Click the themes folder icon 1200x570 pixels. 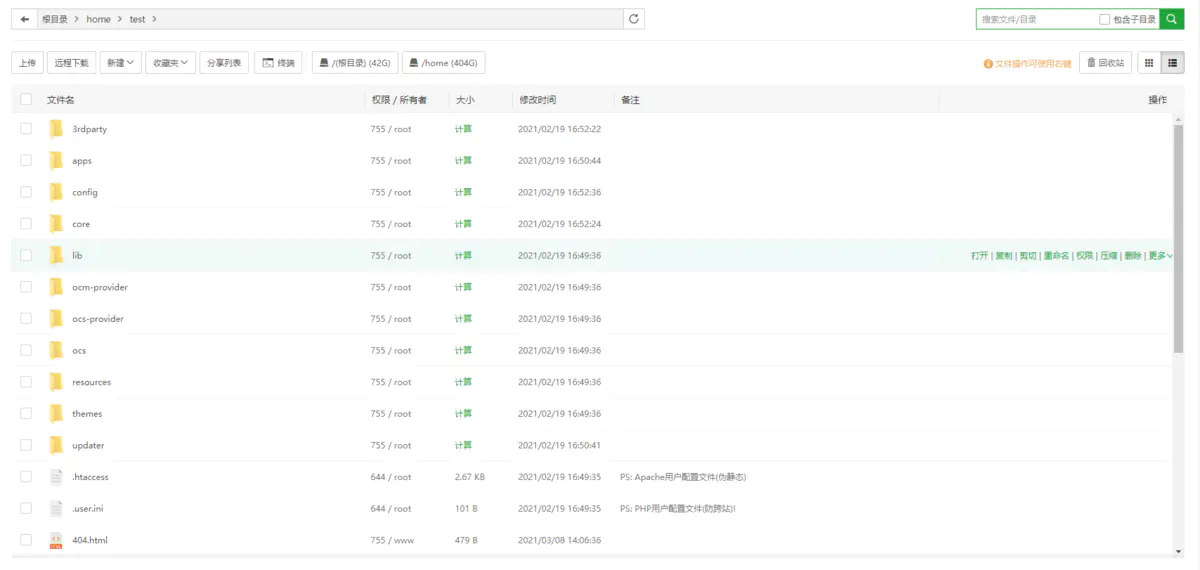click(56, 414)
